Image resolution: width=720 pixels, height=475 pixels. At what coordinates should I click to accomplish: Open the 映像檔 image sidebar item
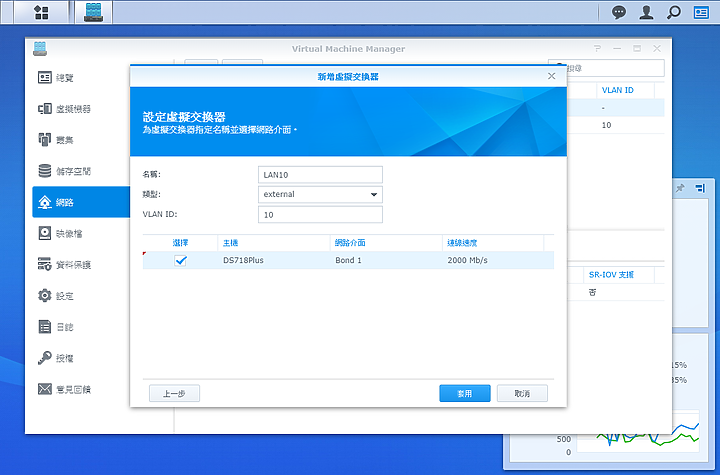(x=81, y=233)
